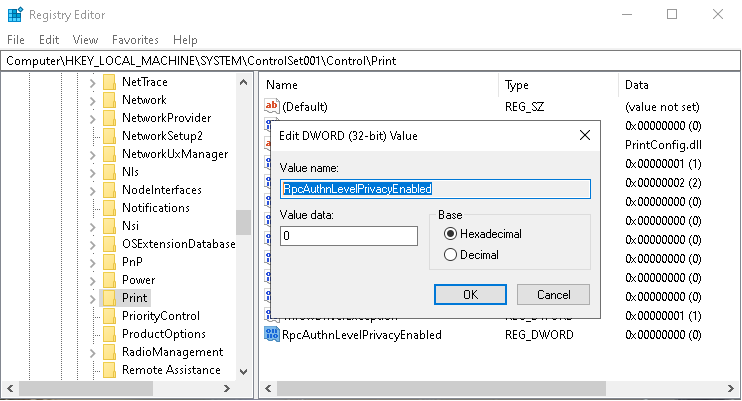Click the tree pane horizontal scroll right arrow
This screenshot has height=401, width=742.
(x=227, y=389)
